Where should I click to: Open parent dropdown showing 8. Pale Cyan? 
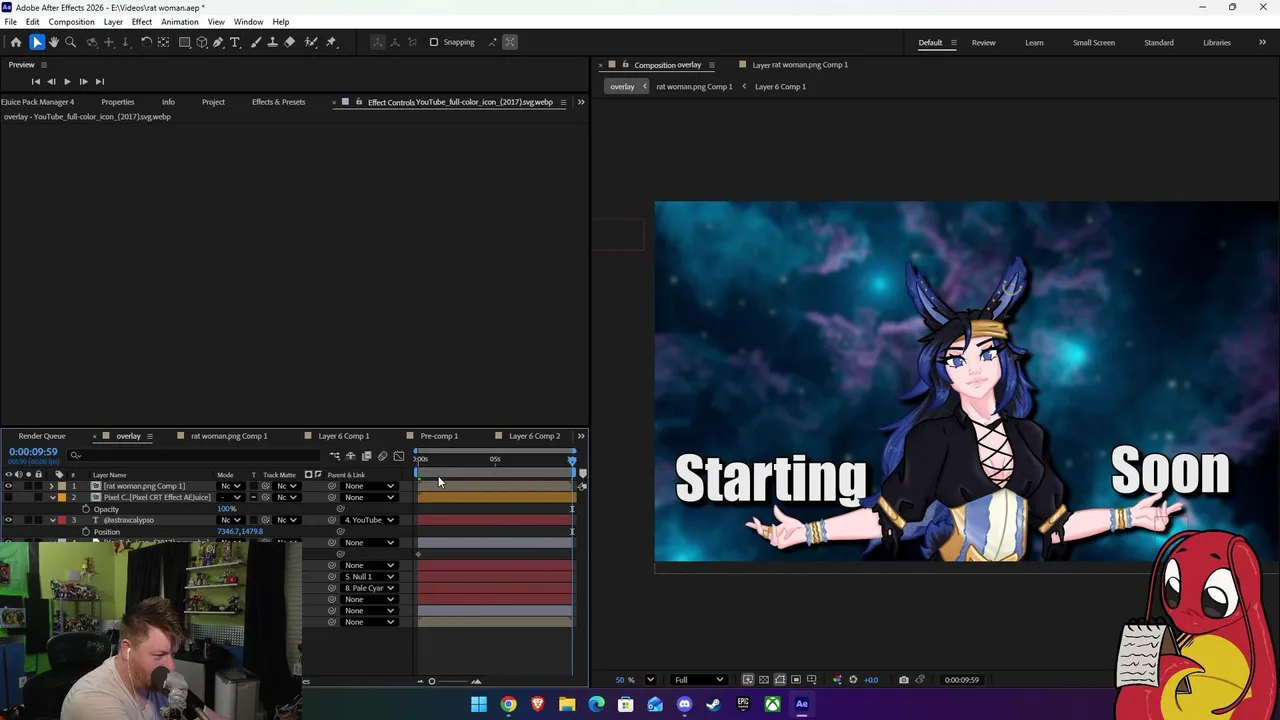(369, 588)
